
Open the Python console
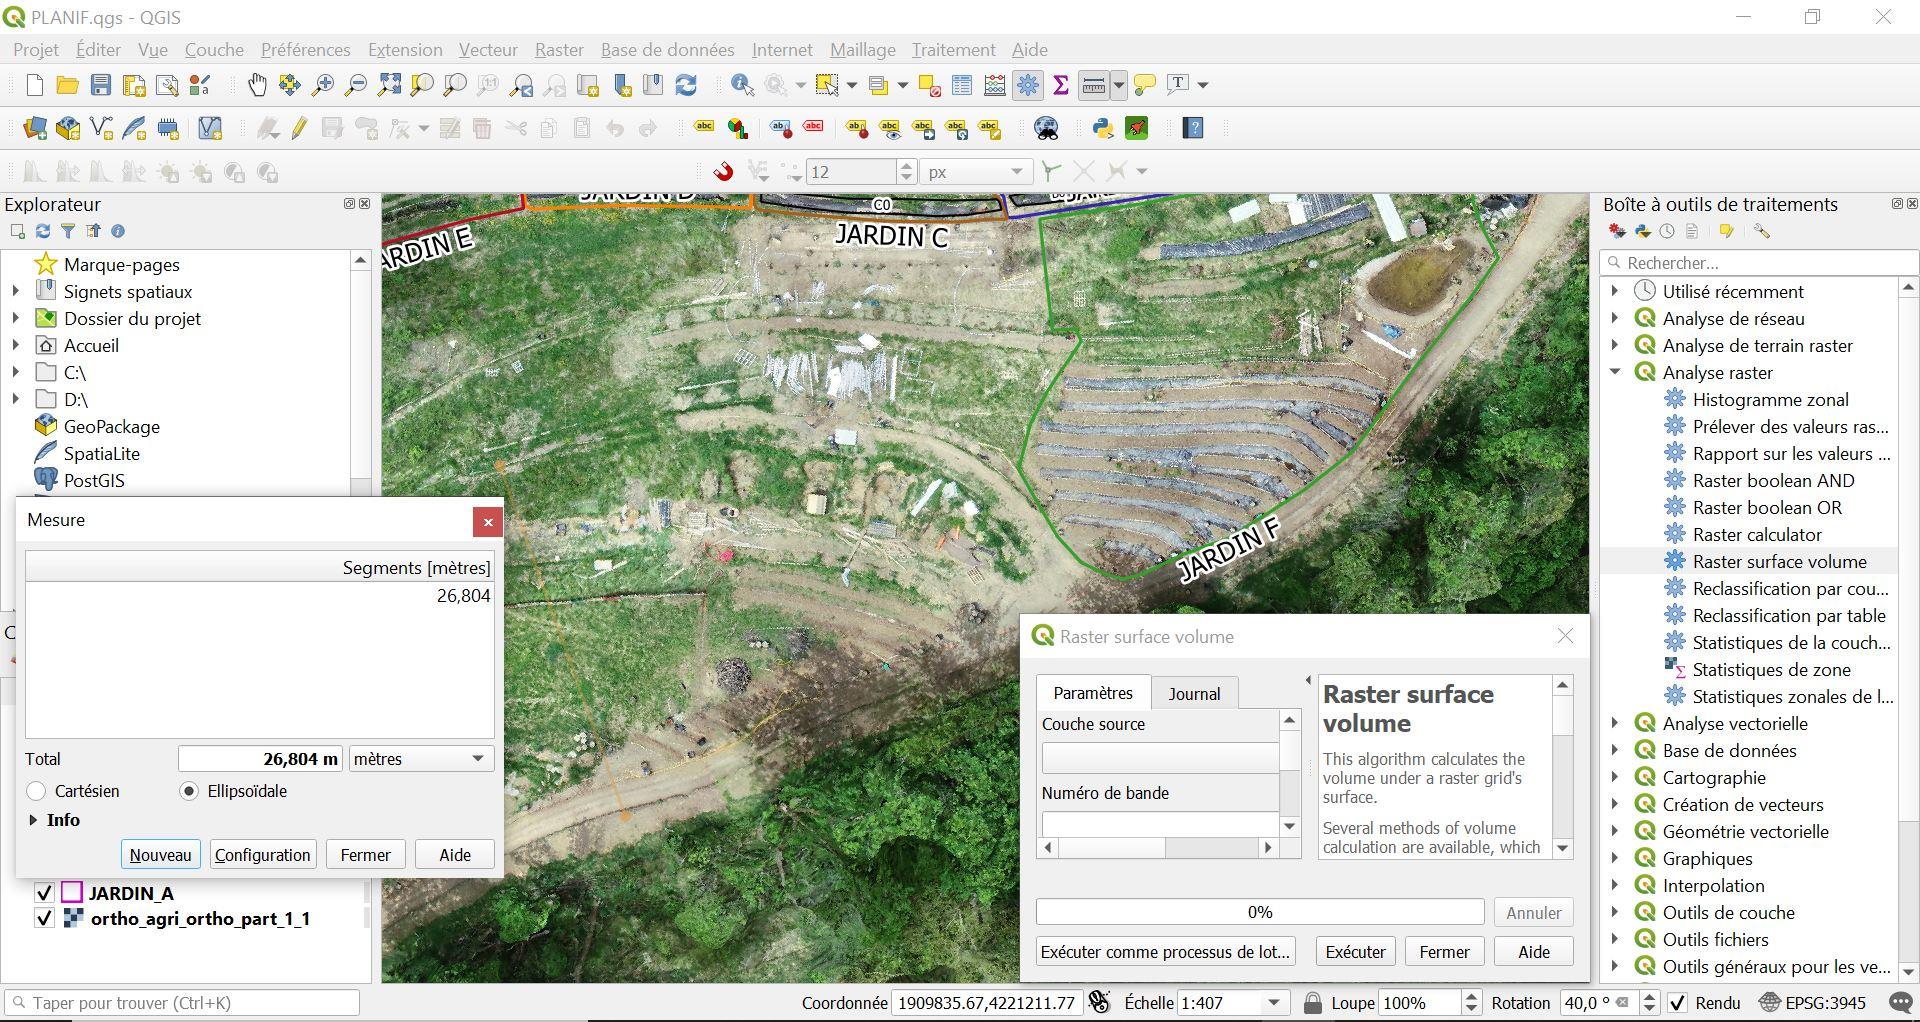[1103, 129]
